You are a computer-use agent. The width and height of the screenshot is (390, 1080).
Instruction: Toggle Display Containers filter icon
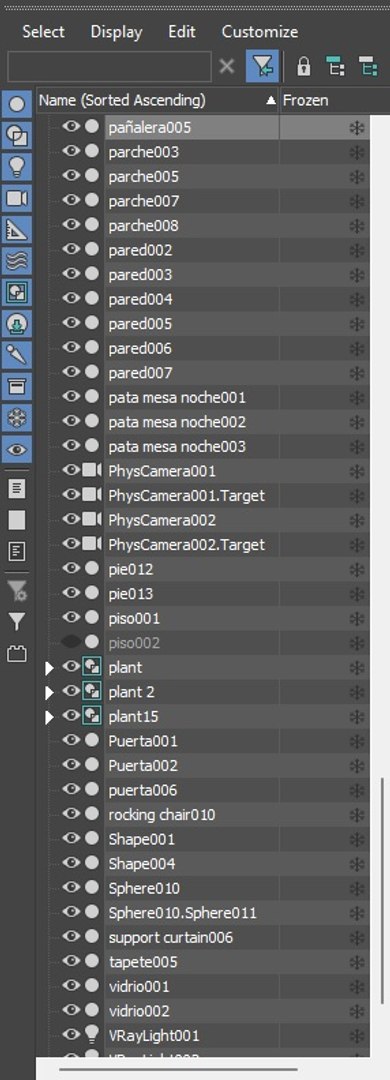click(x=17, y=386)
